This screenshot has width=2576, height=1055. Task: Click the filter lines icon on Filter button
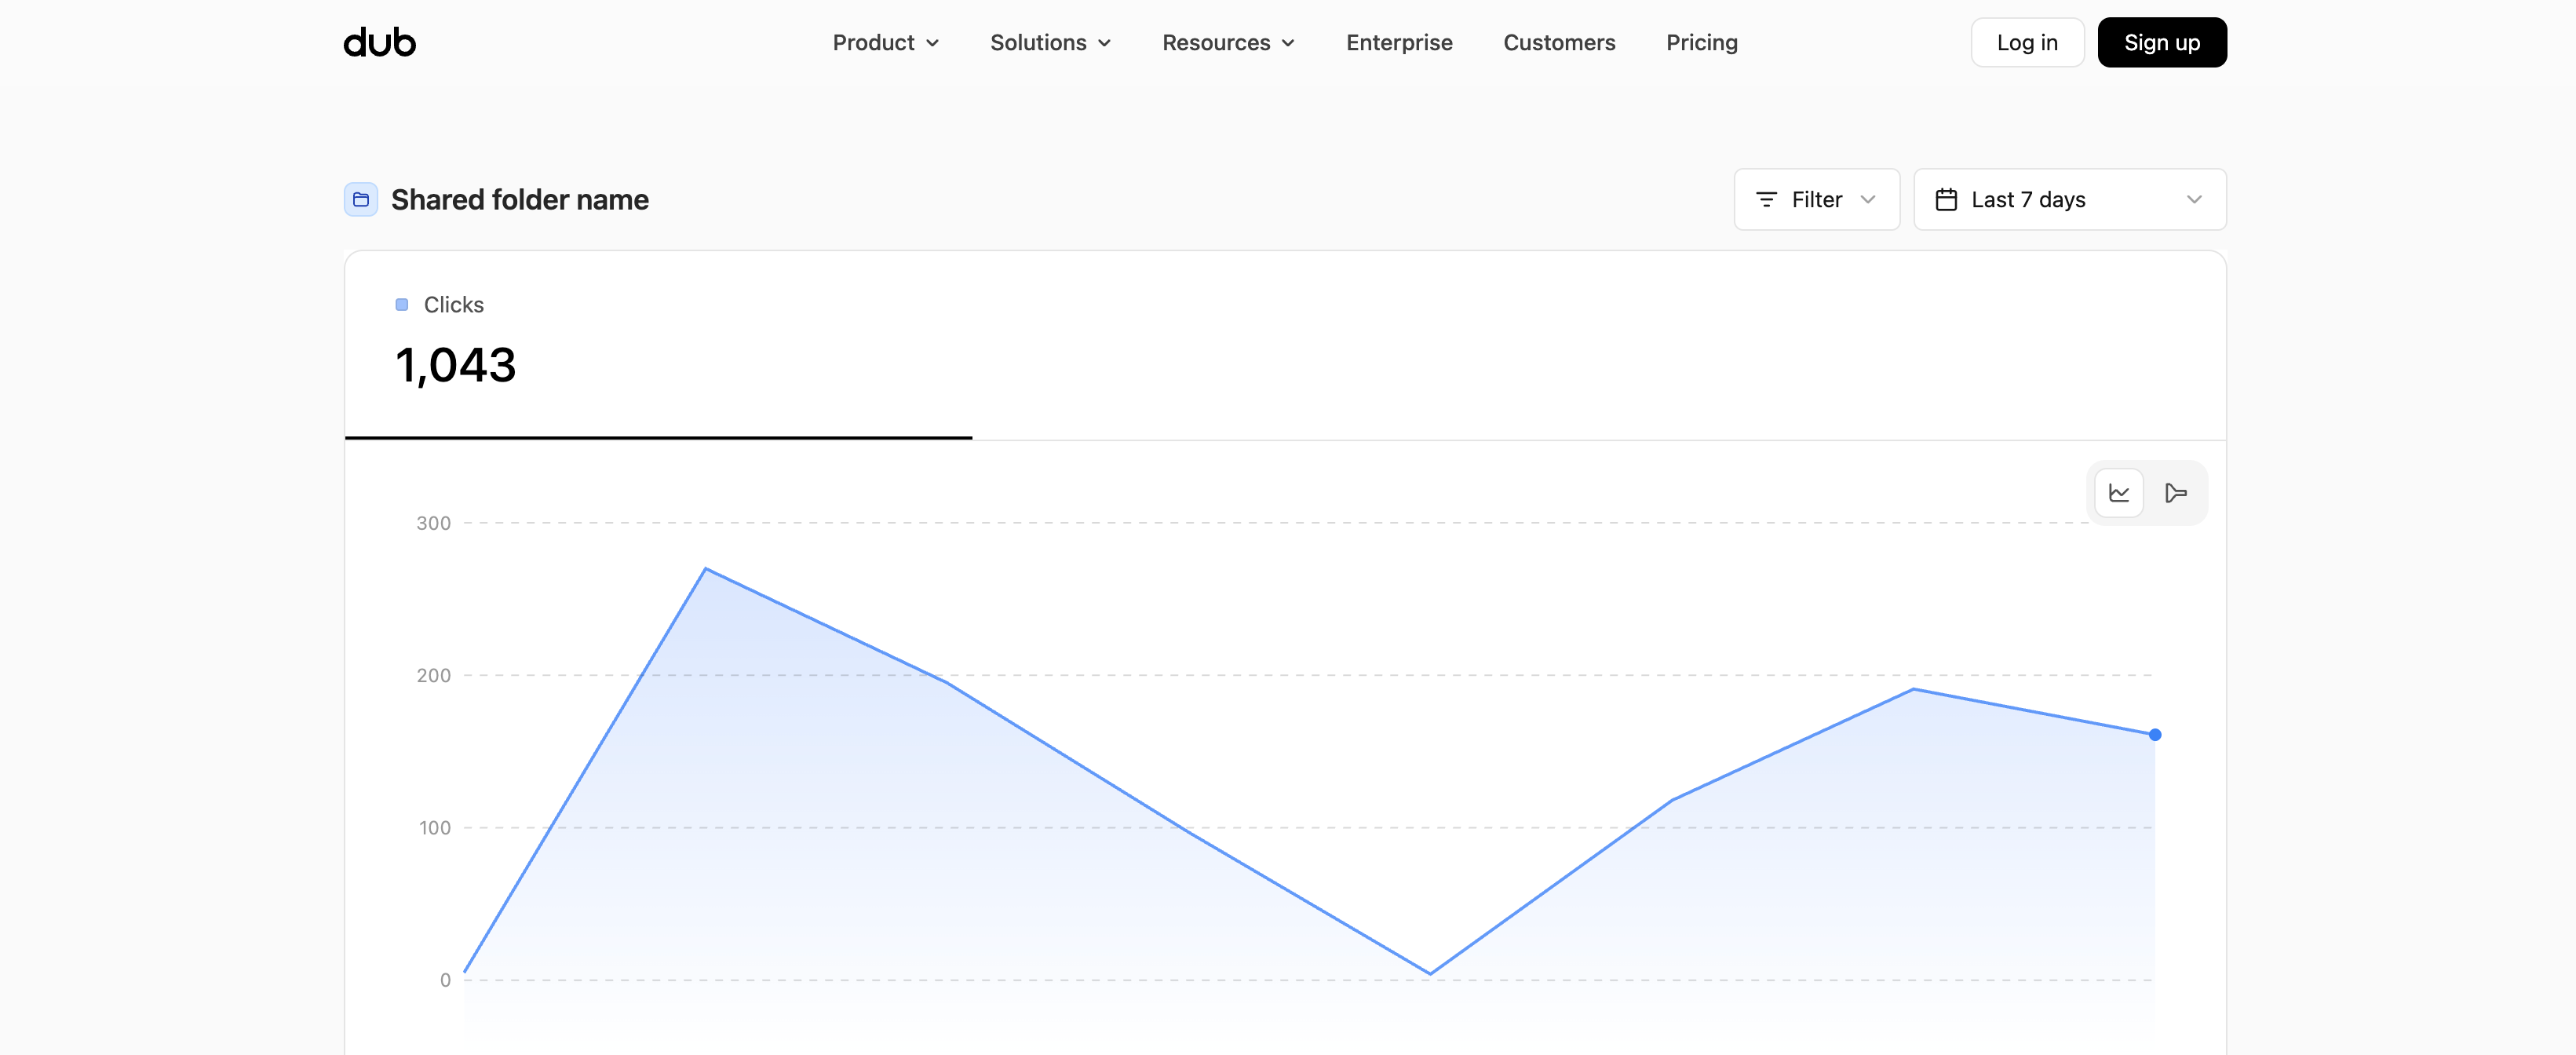1765,199
